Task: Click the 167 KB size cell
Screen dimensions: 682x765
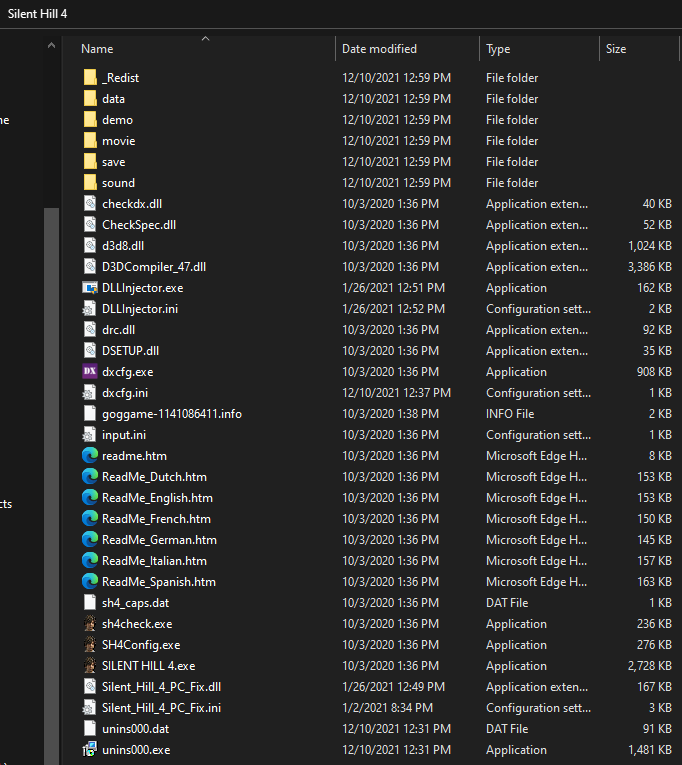Action: click(654, 686)
